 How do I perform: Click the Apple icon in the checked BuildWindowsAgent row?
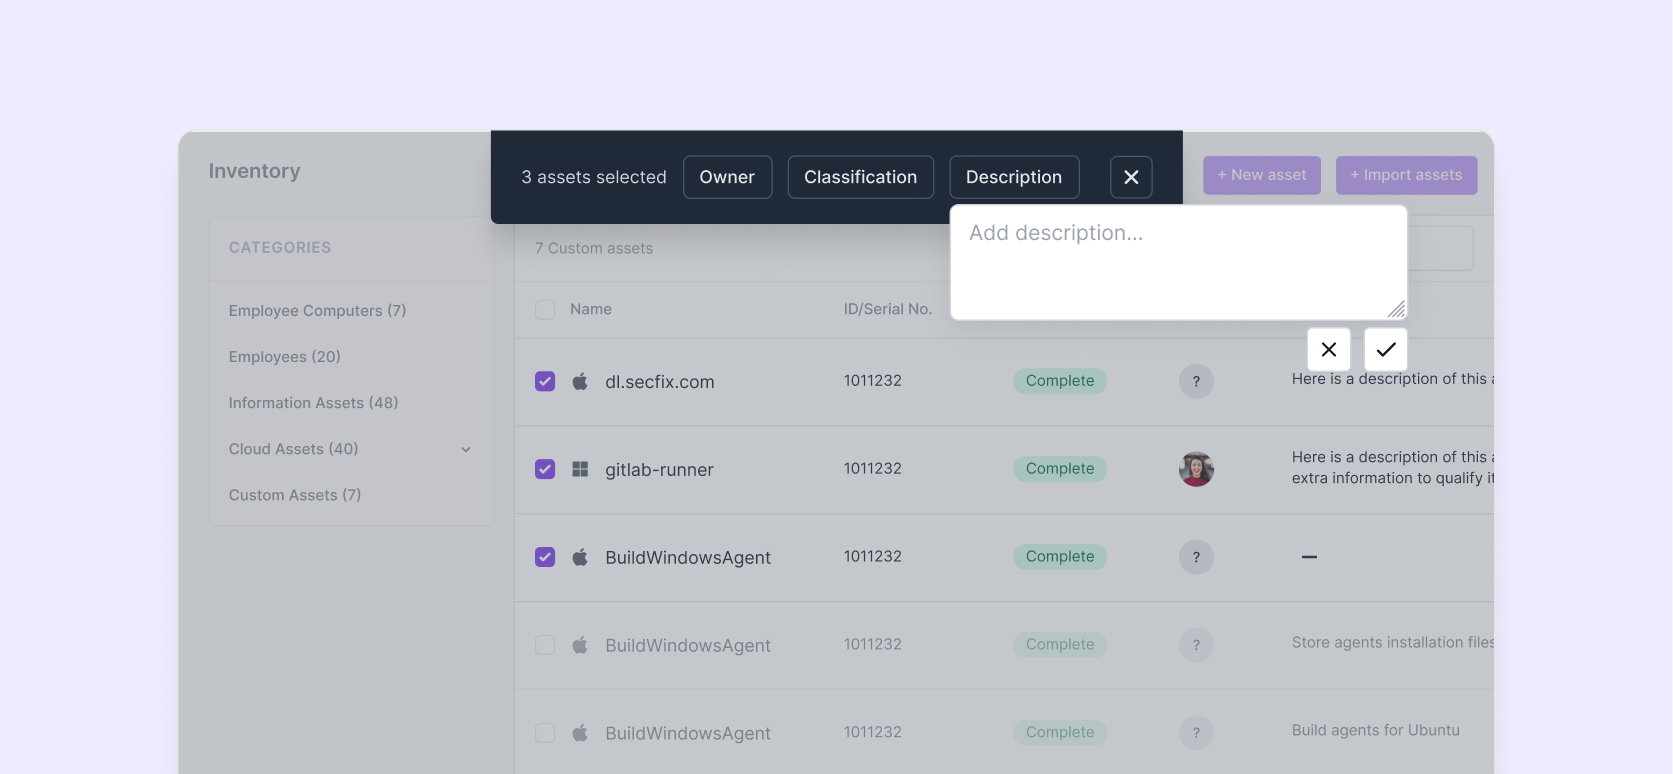click(x=580, y=557)
